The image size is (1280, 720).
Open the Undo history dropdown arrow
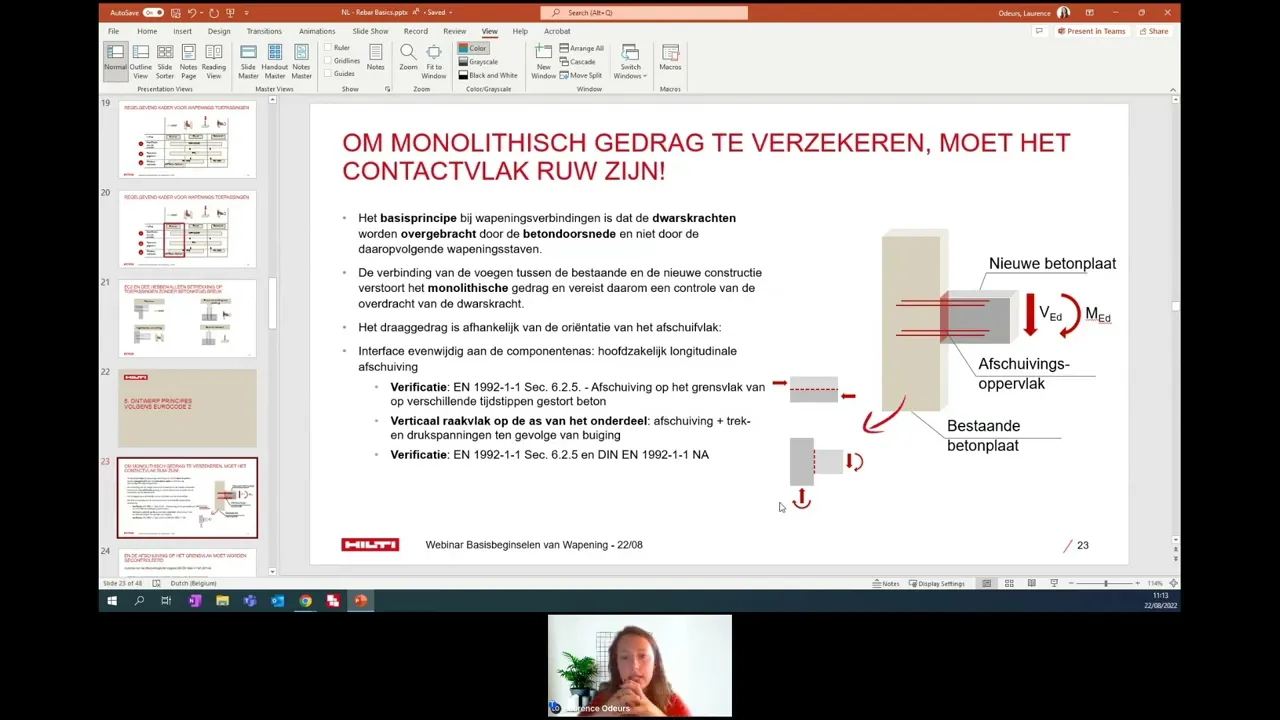(x=202, y=13)
